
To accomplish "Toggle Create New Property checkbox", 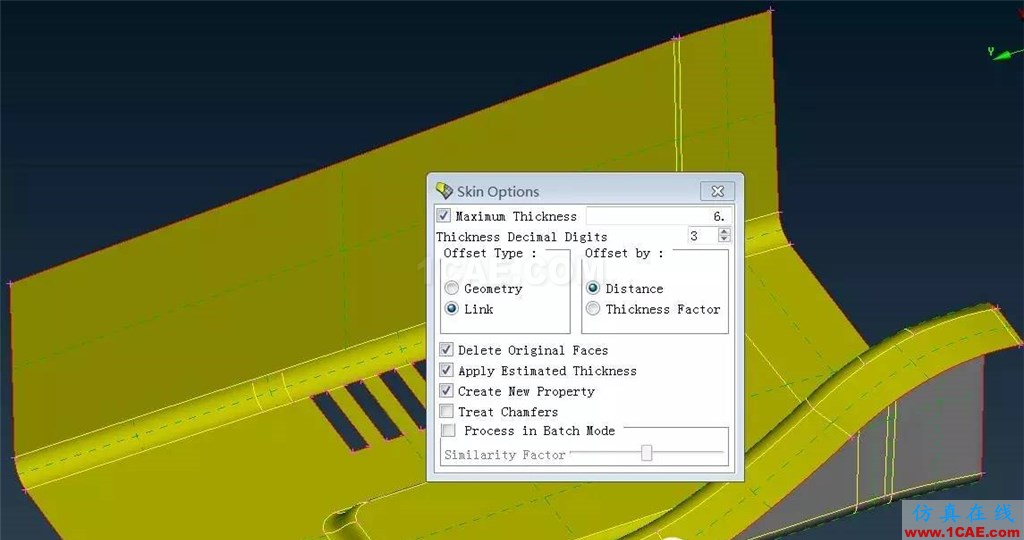I will [446, 390].
